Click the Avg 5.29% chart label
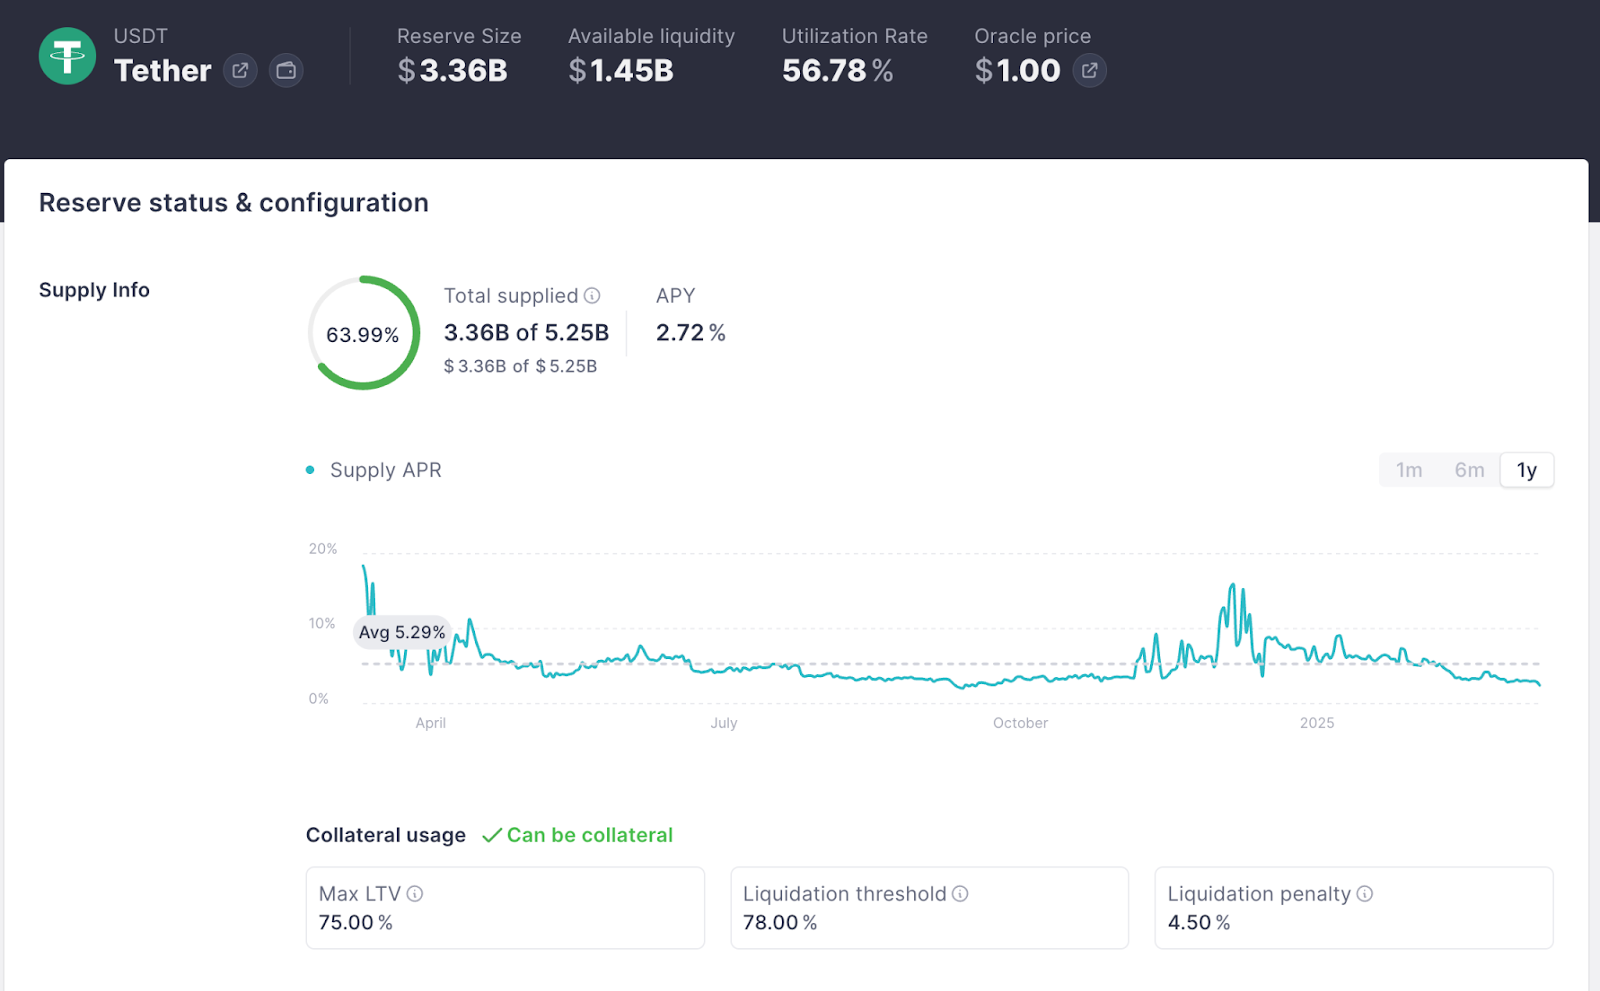1600x991 pixels. point(402,632)
